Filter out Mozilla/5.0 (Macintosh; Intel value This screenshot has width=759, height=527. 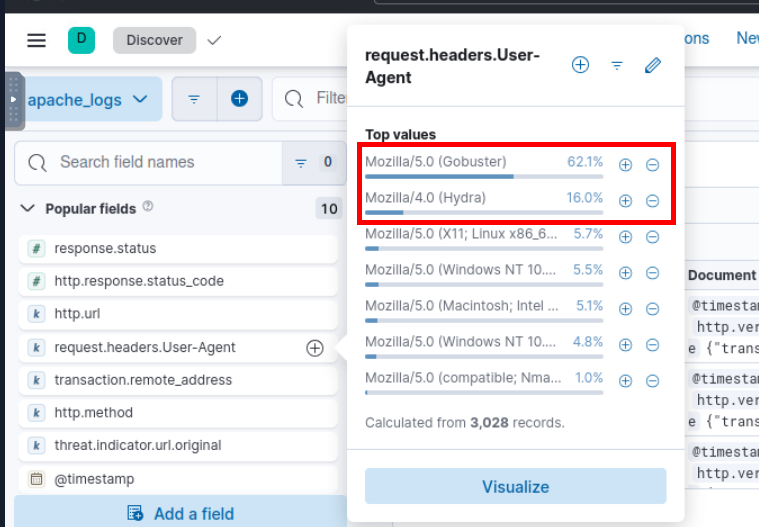pos(653,309)
